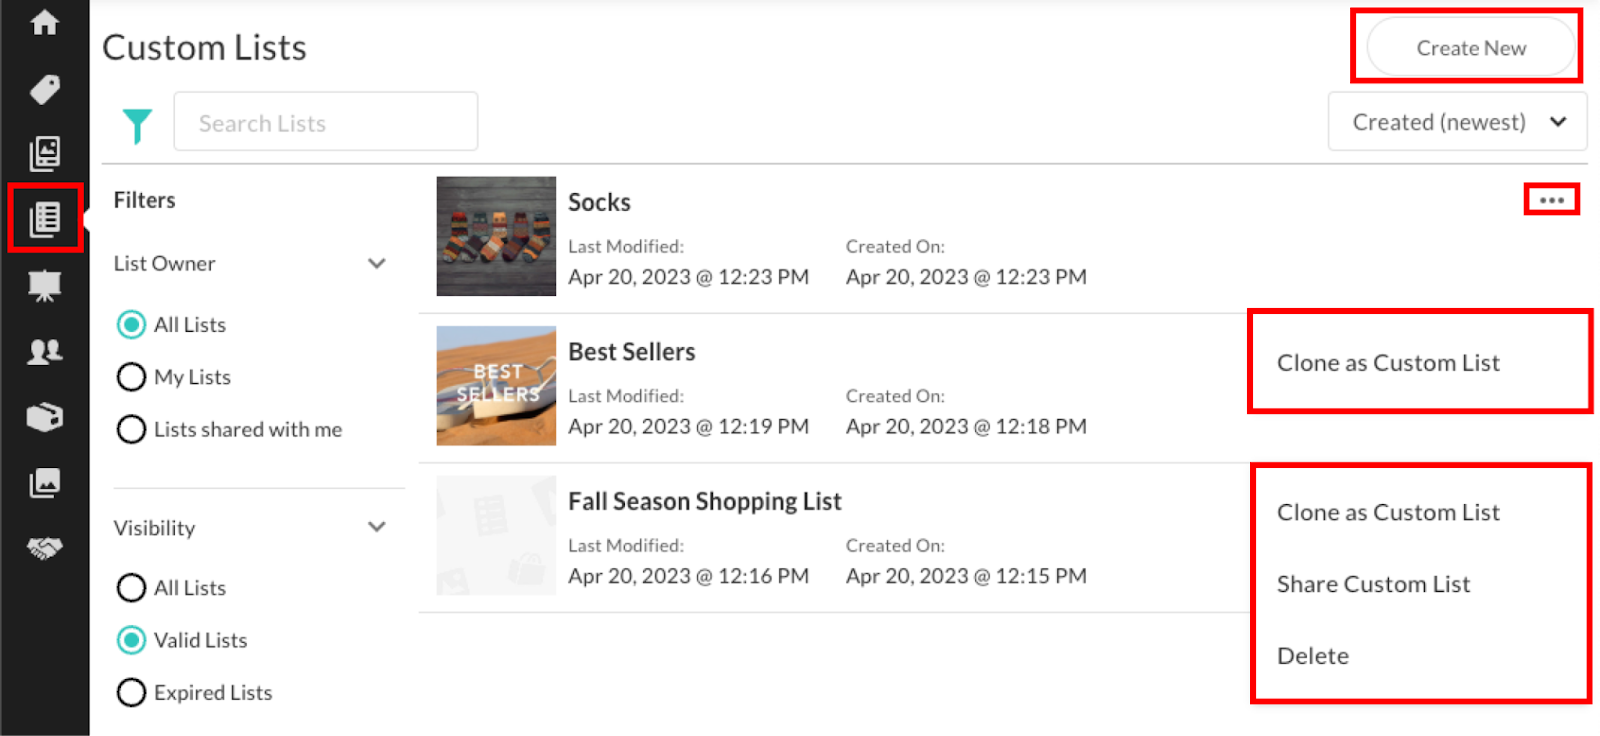
Task: Select Lists shared with me option
Action: tap(131, 429)
